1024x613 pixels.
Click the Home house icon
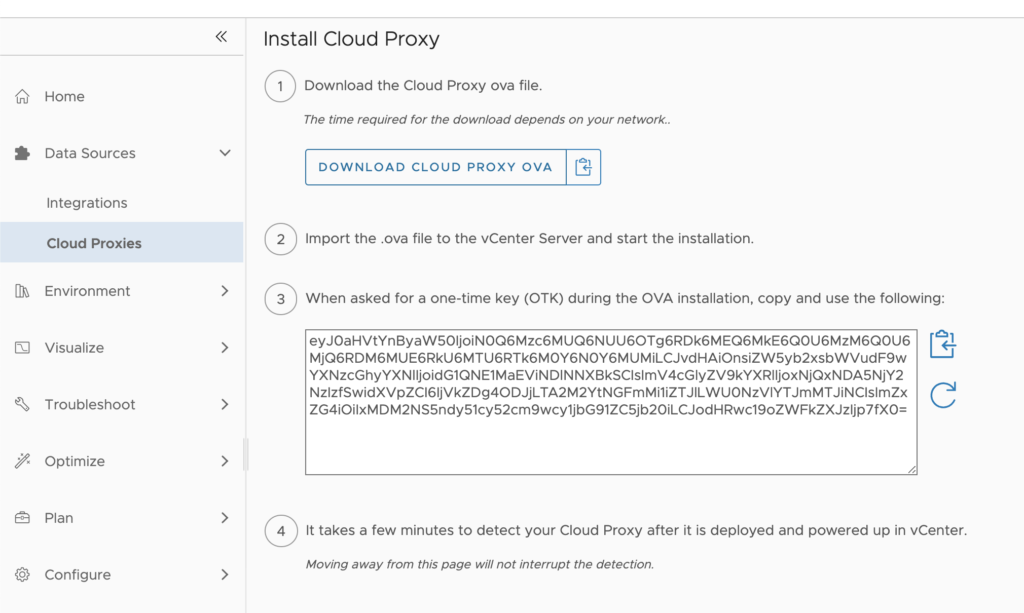(22, 97)
